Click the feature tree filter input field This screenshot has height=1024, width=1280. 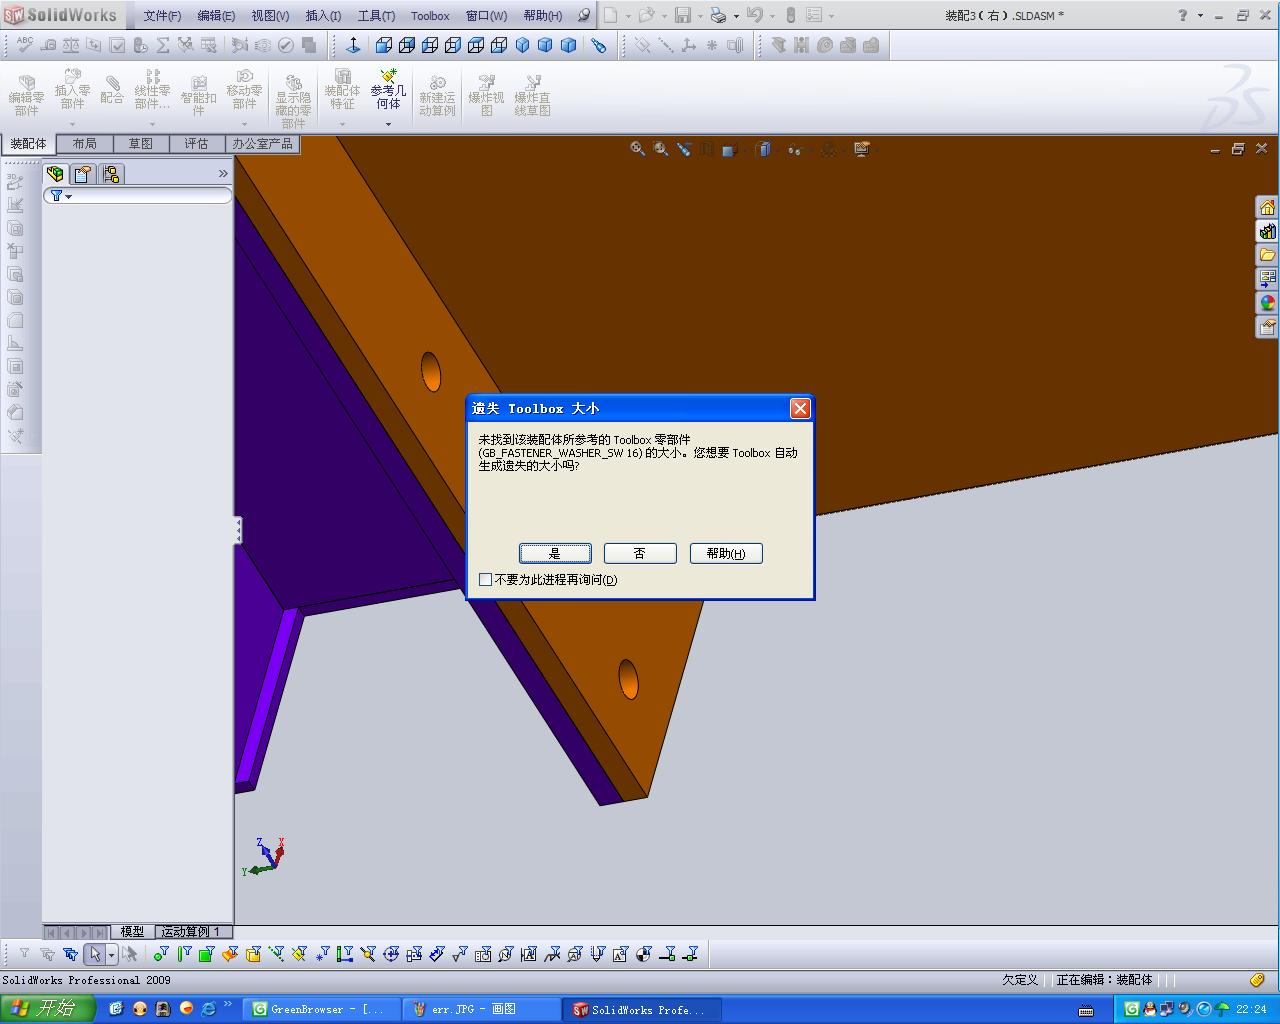pyautogui.click(x=138, y=196)
